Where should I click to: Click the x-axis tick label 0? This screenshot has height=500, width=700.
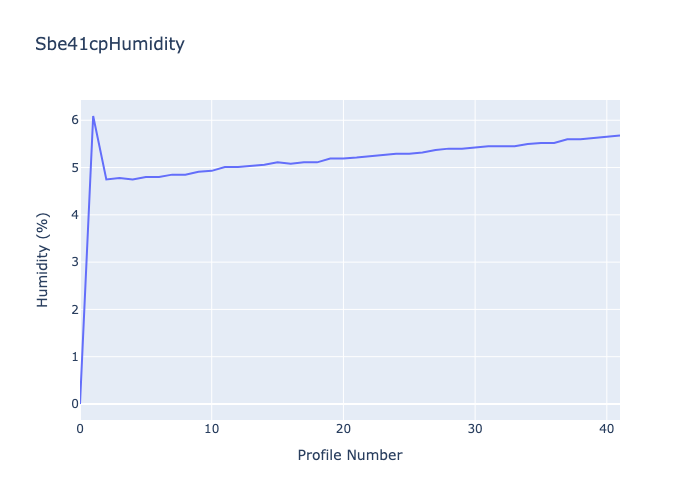pos(80,429)
